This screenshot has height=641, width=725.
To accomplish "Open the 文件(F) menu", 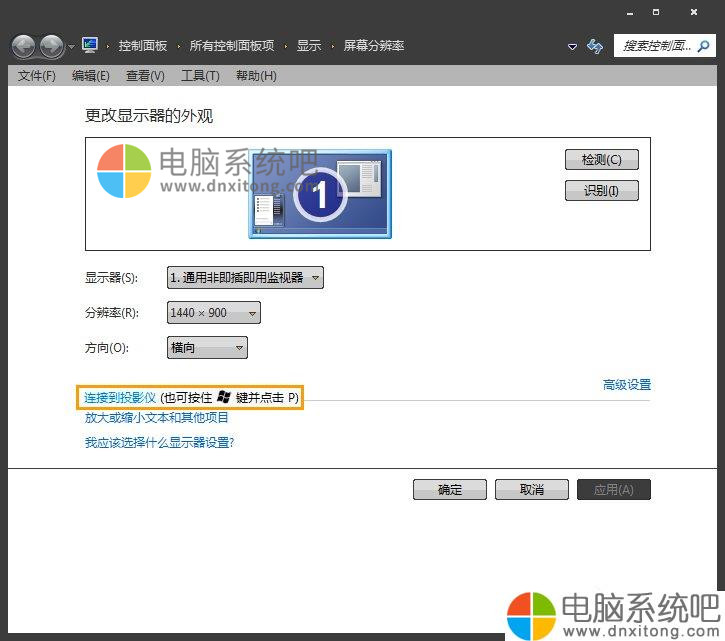I will tap(37, 75).
